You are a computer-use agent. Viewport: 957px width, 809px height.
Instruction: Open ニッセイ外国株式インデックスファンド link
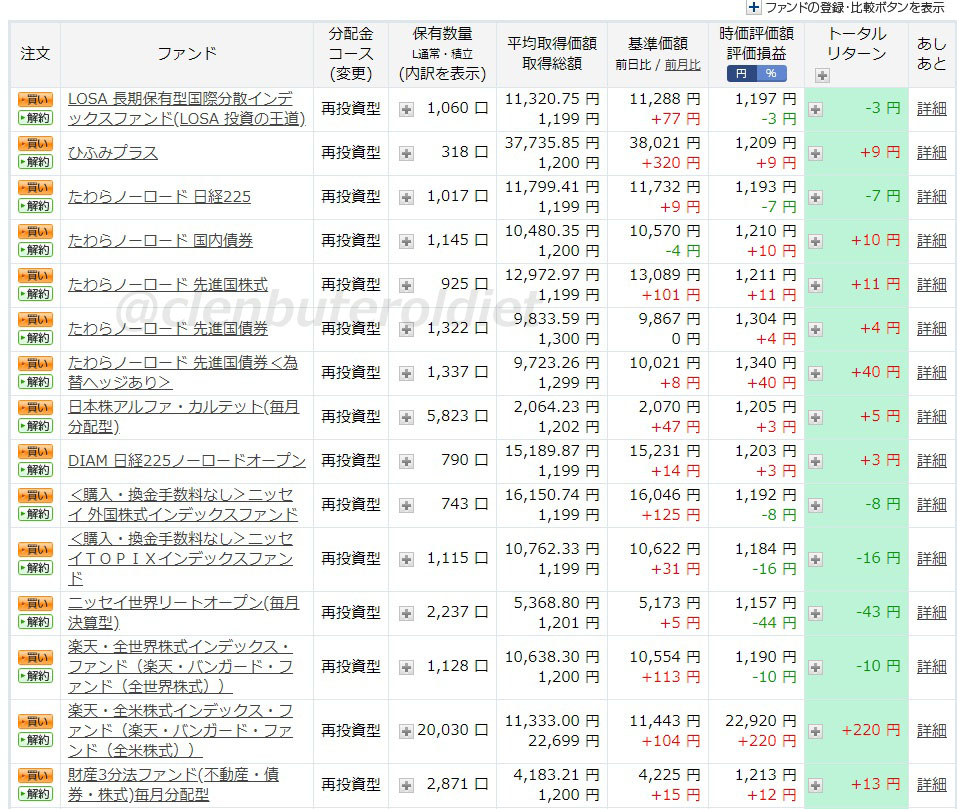coord(182,505)
